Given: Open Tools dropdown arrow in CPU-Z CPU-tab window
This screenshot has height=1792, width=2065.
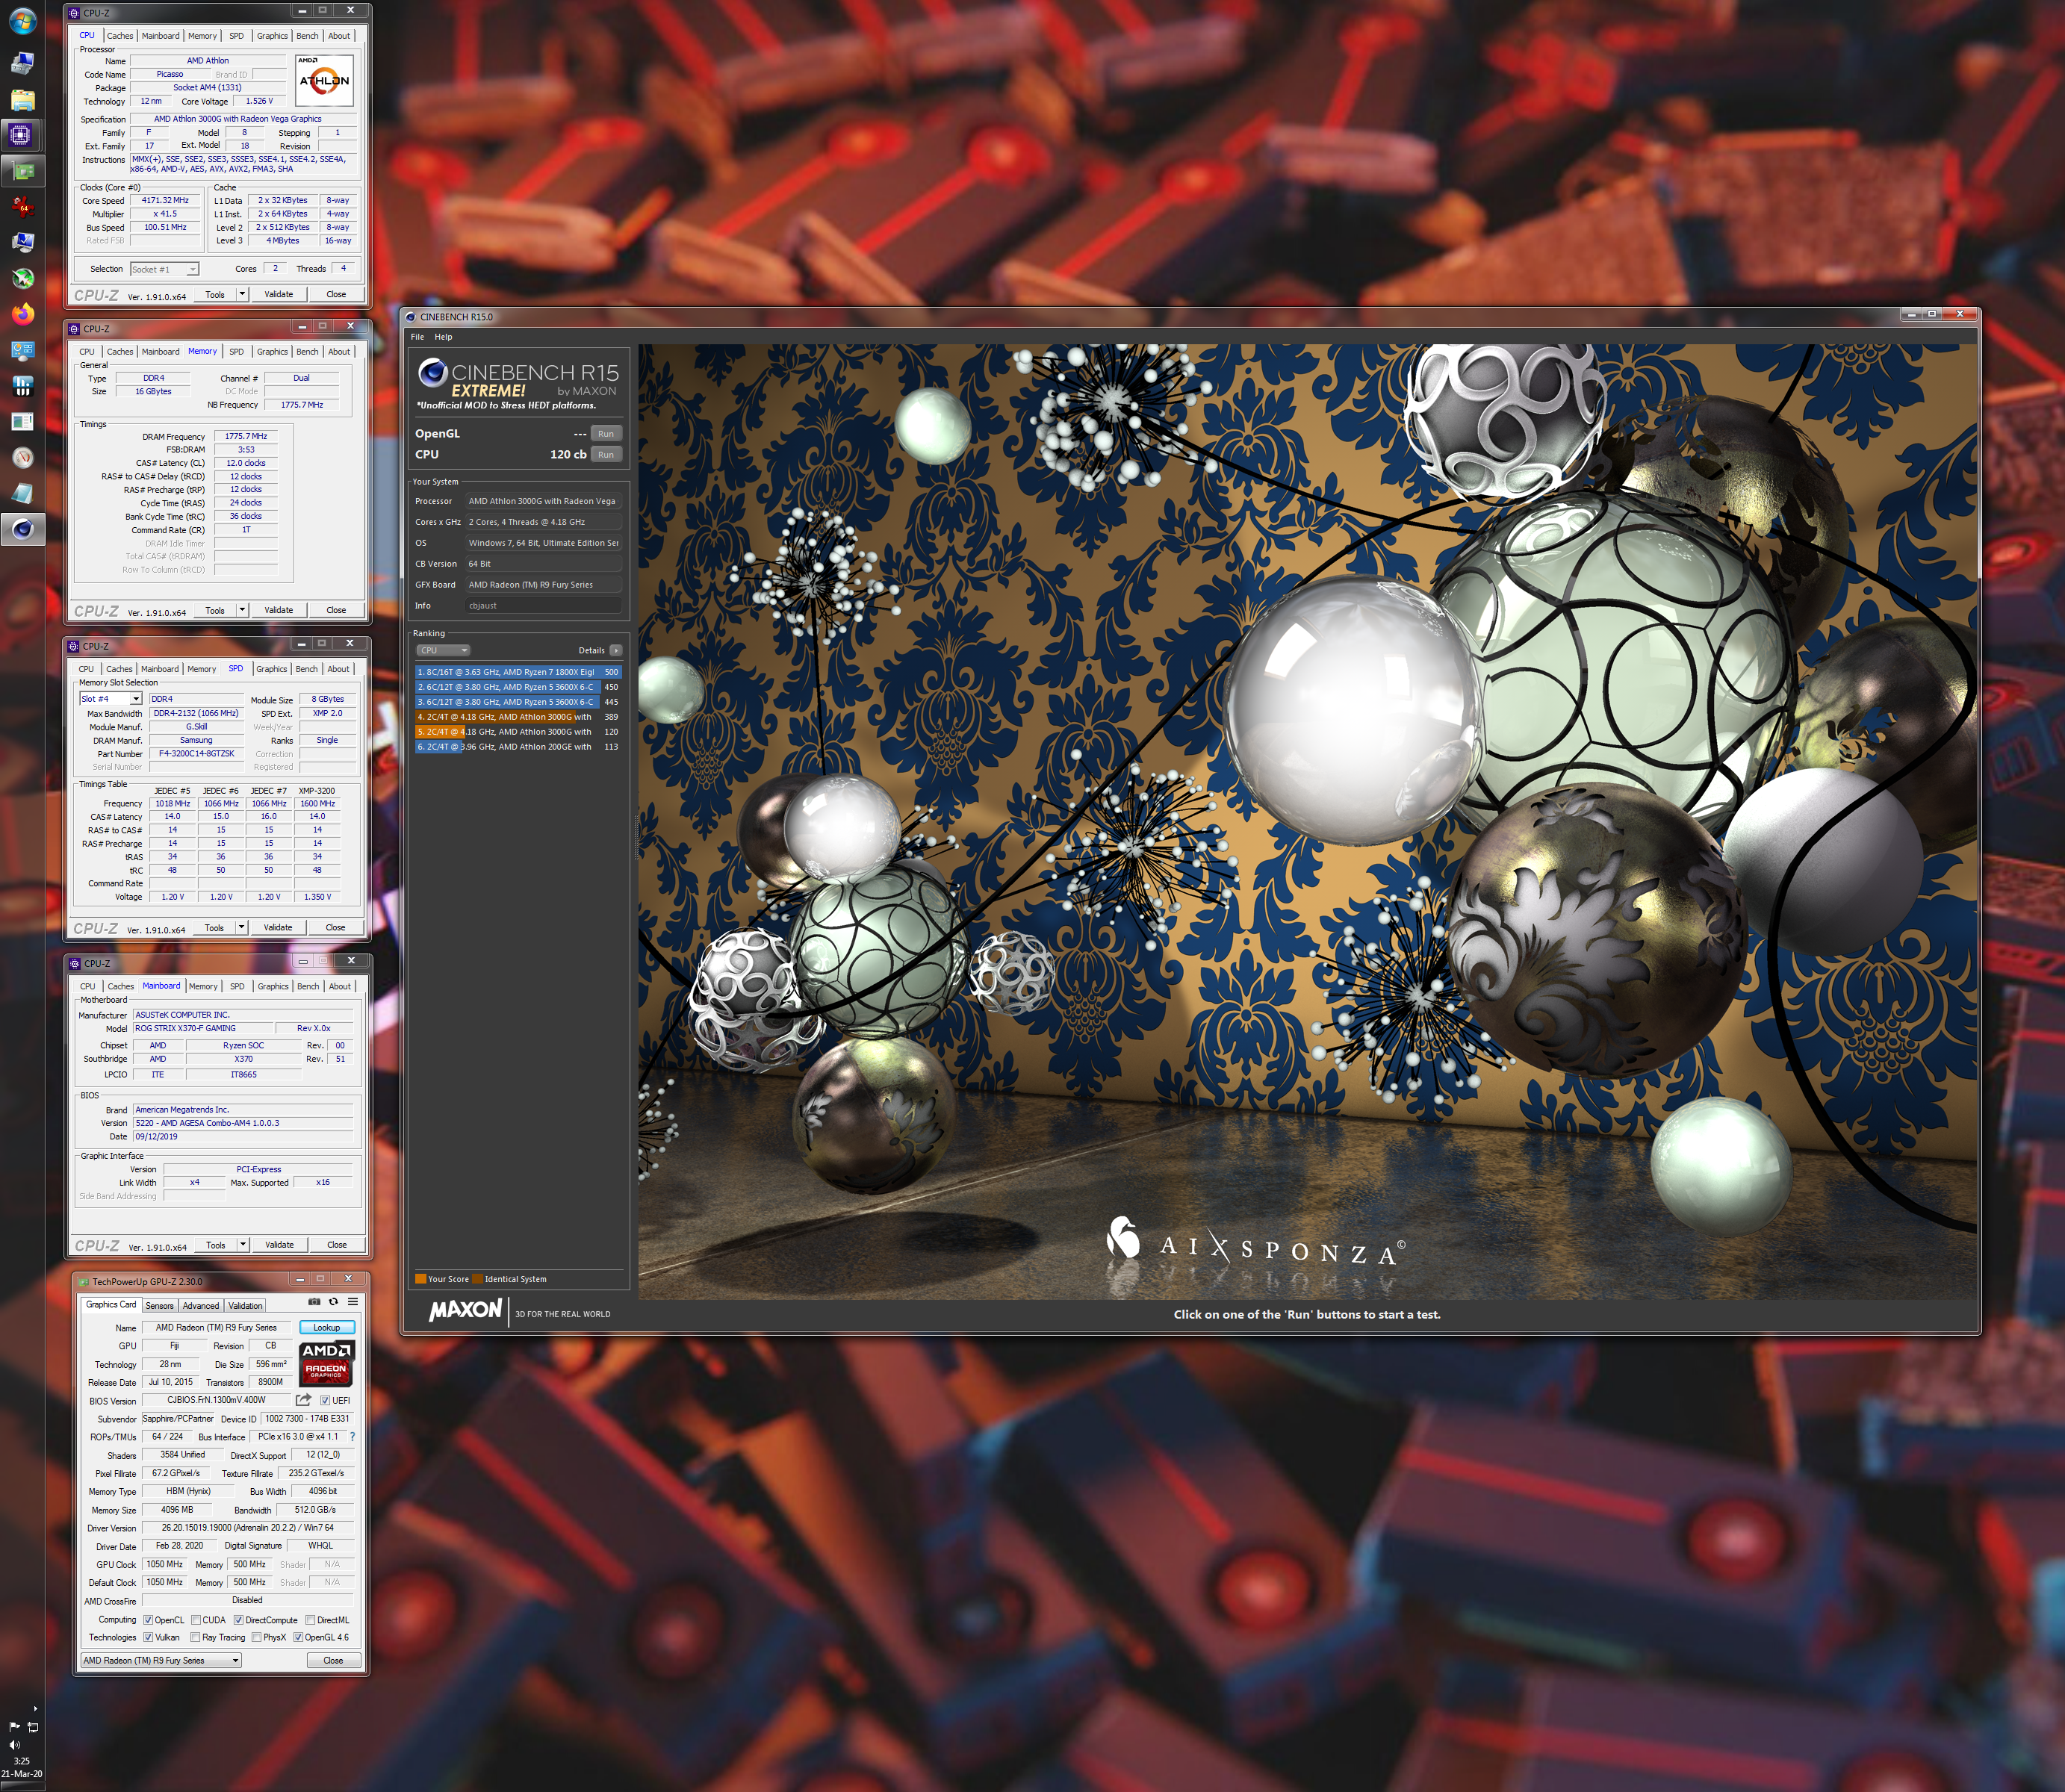Looking at the screenshot, I should coord(242,294).
